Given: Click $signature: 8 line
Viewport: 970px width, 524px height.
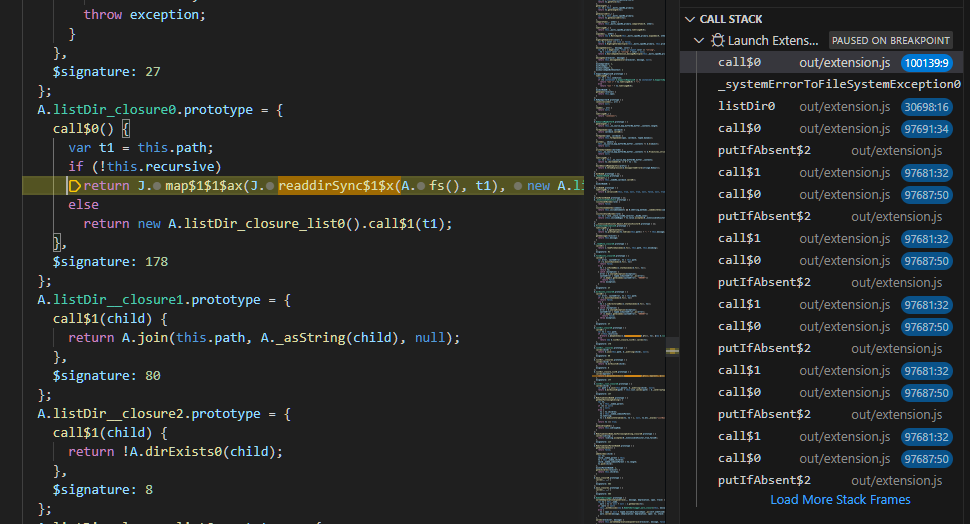Looking at the screenshot, I should pos(103,489).
